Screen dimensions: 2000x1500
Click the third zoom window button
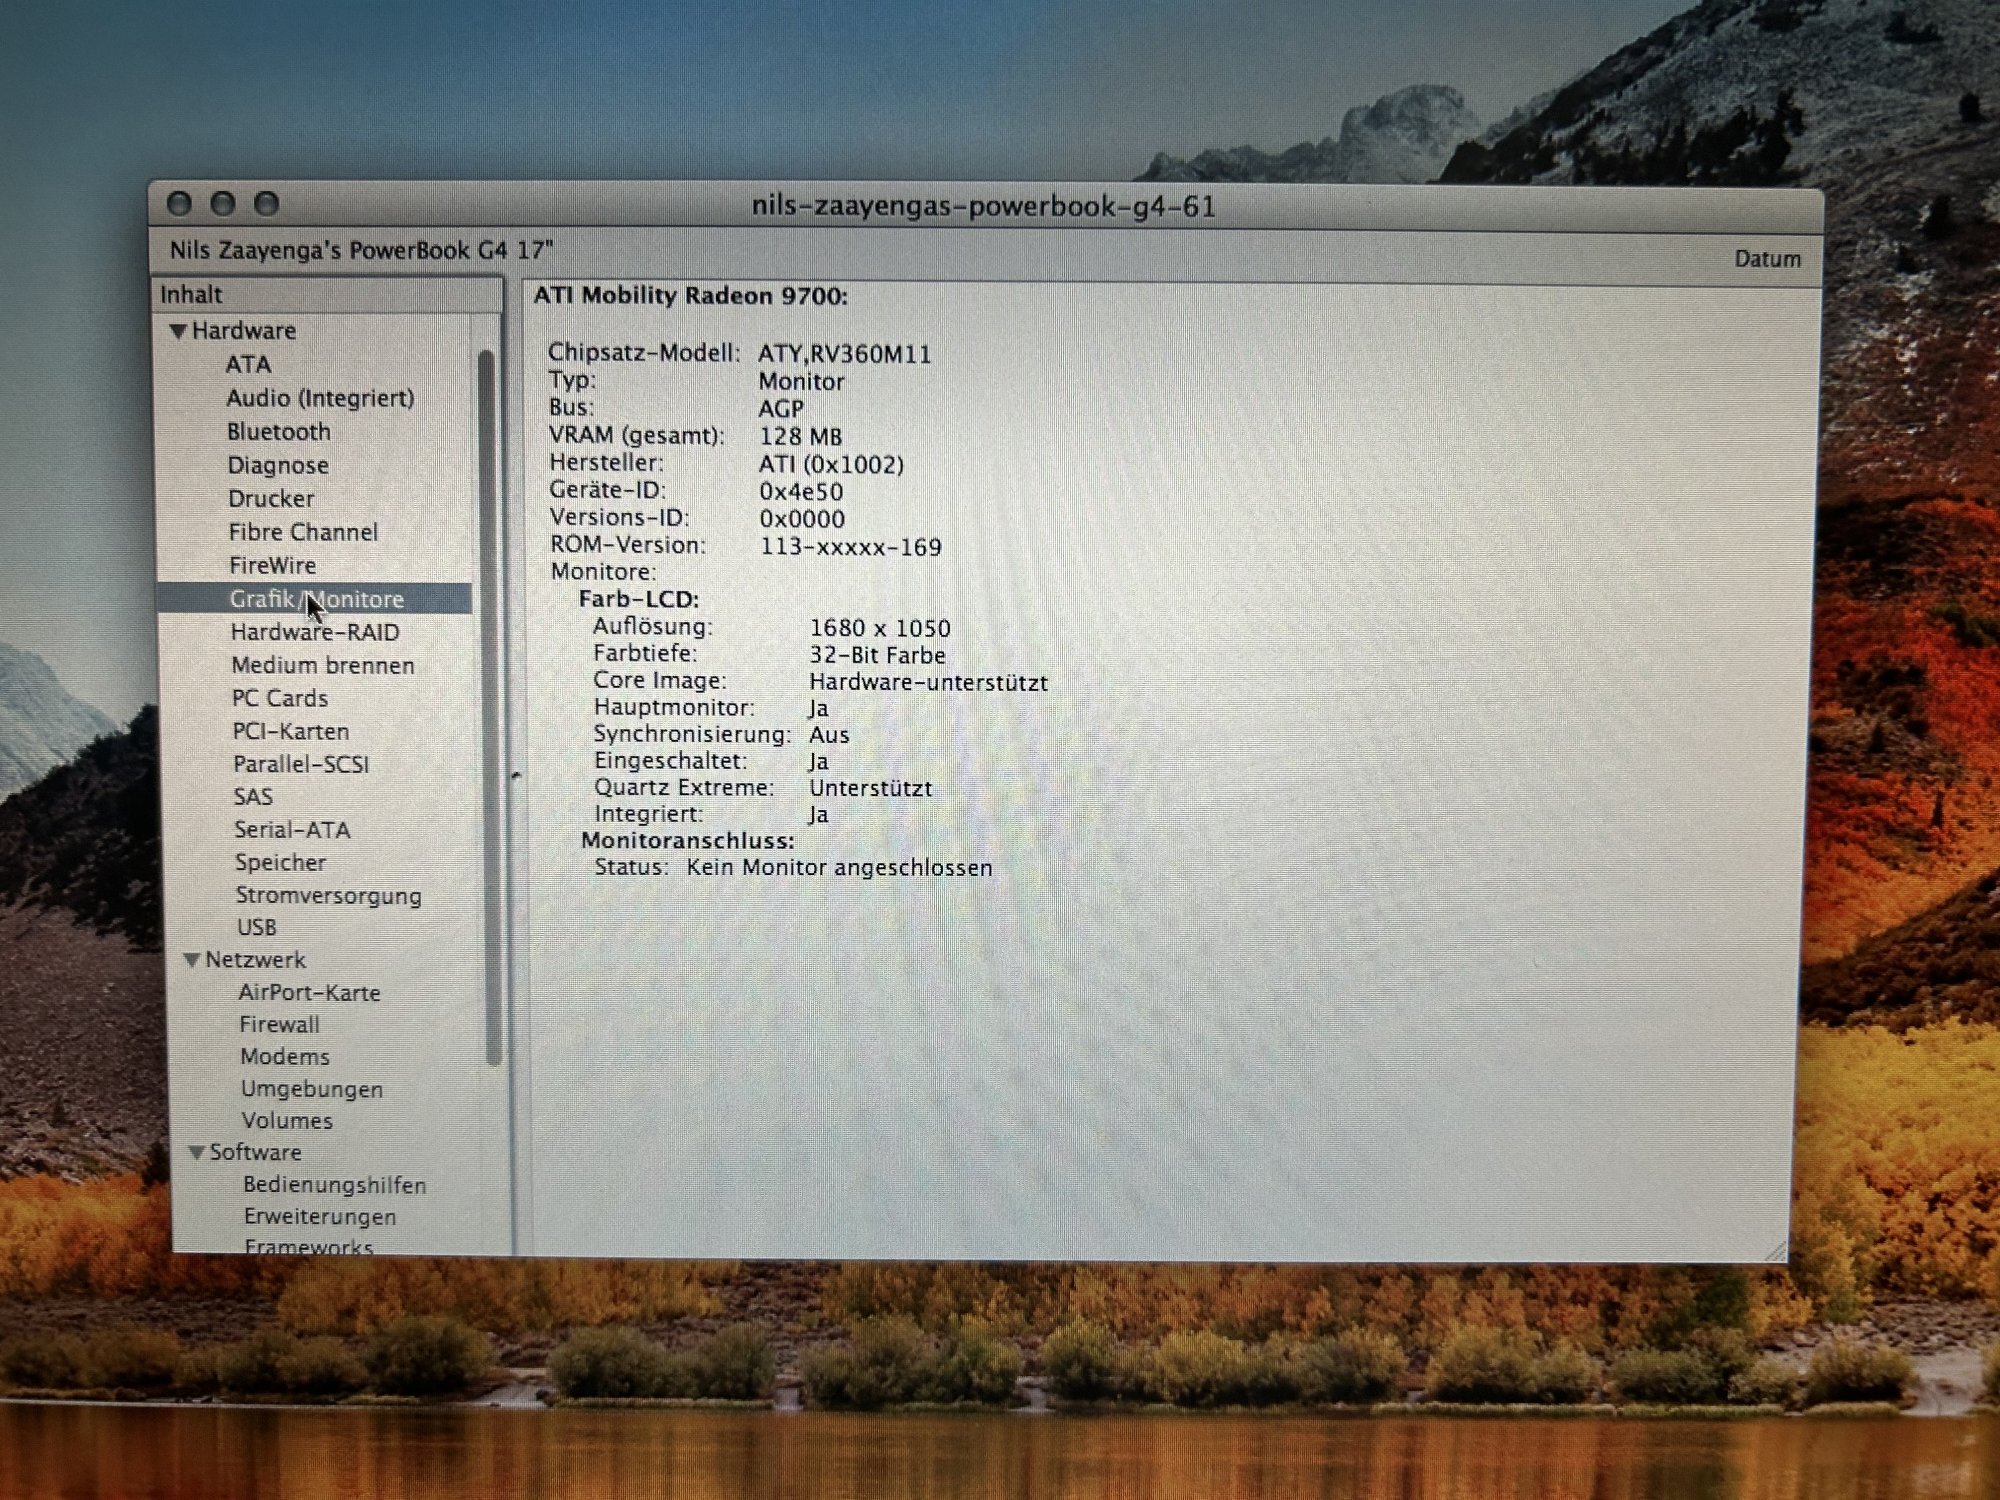coord(266,204)
